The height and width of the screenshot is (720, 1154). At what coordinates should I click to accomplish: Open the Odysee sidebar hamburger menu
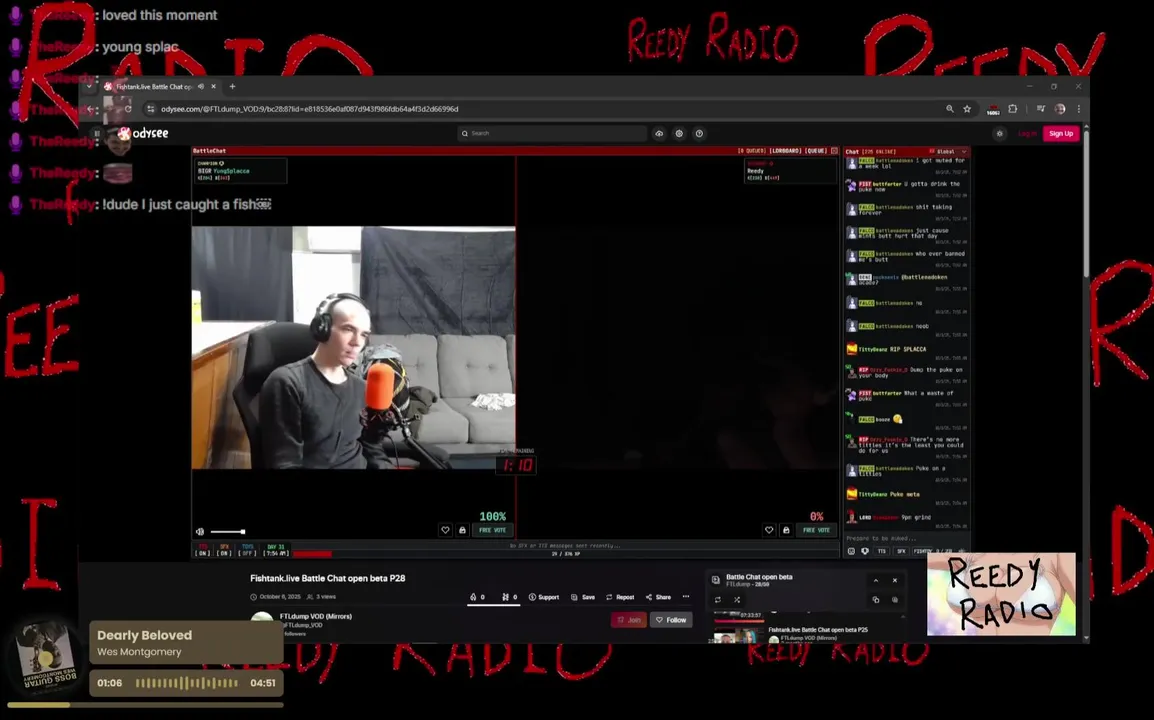pyautogui.click(x=96, y=133)
